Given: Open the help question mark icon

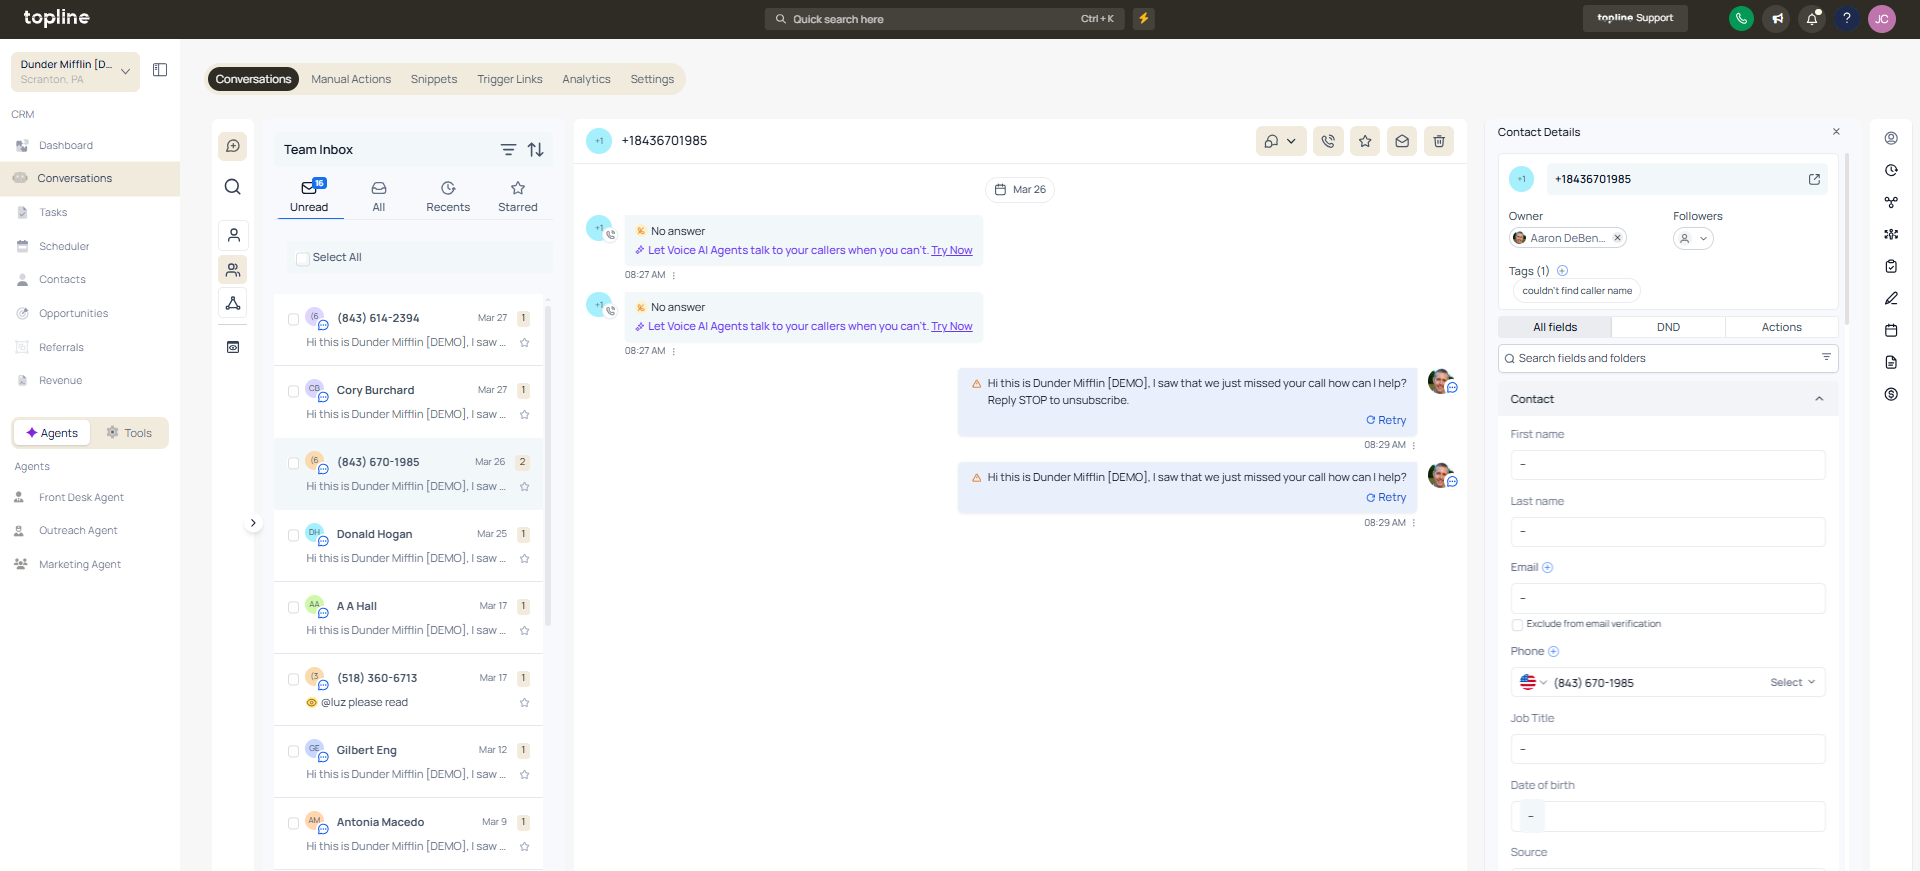Looking at the screenshot, I should click(1847, 18).
